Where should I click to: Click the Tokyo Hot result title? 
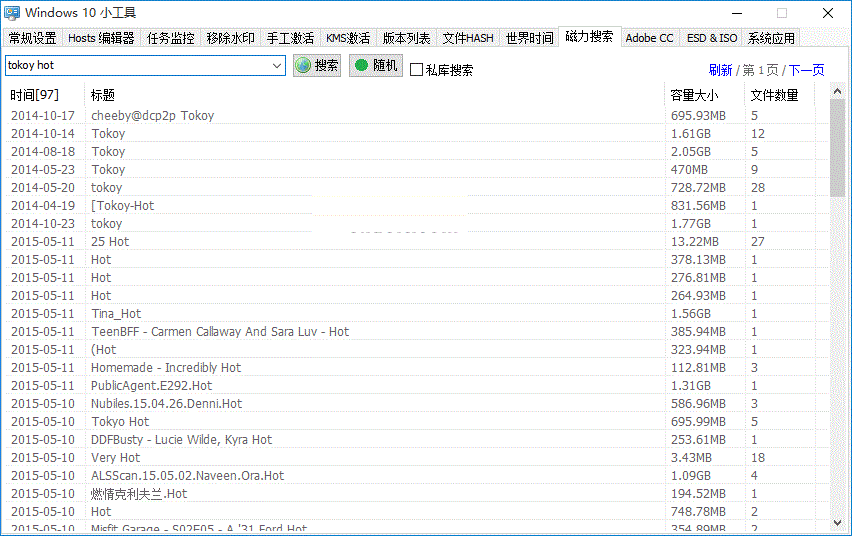[120, 421]
